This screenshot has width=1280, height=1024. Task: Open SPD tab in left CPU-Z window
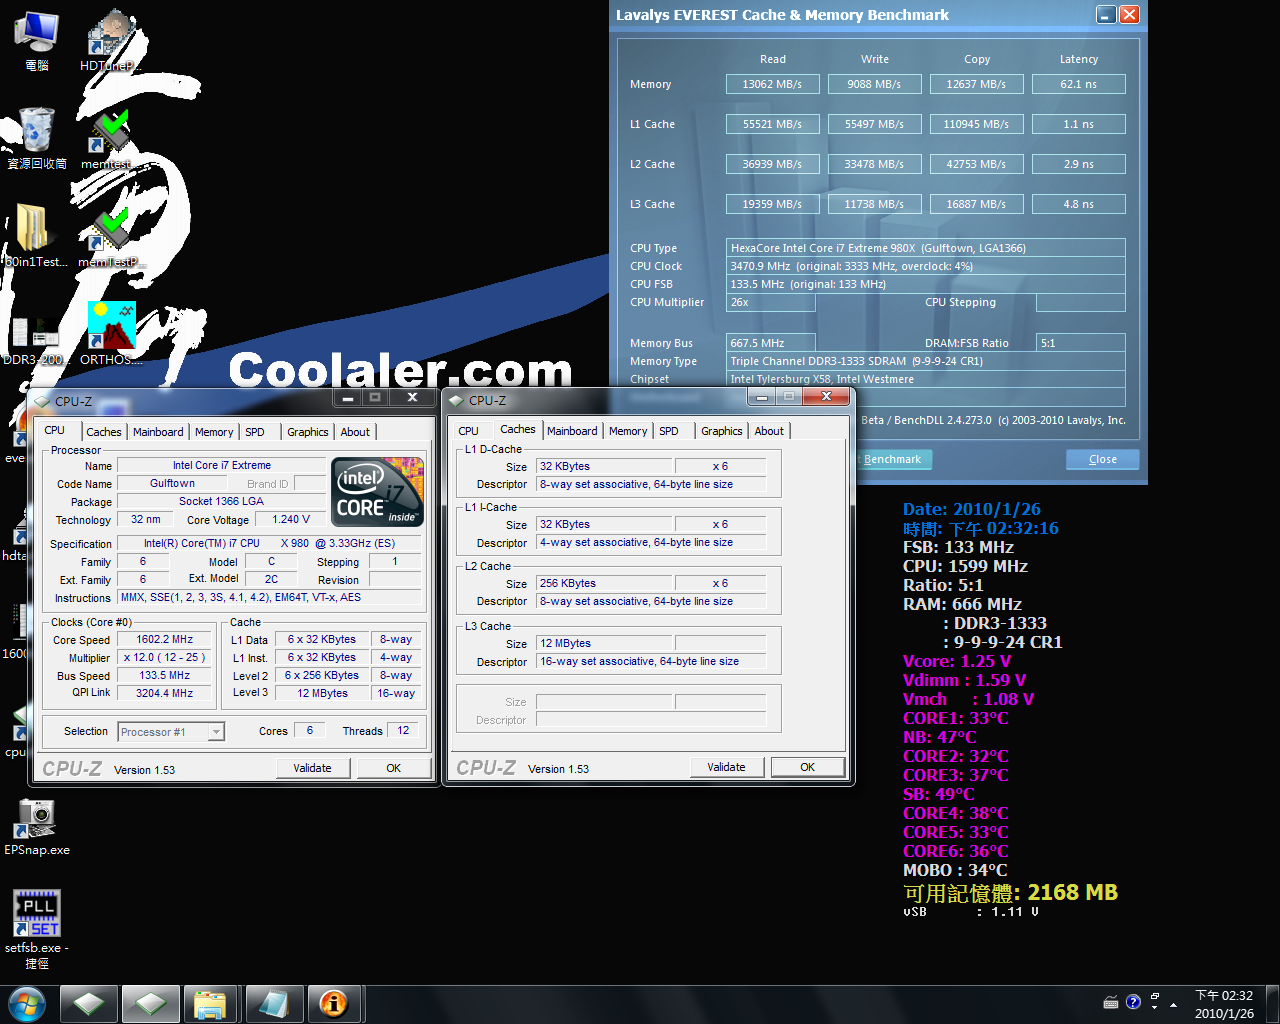click(255, 432)
